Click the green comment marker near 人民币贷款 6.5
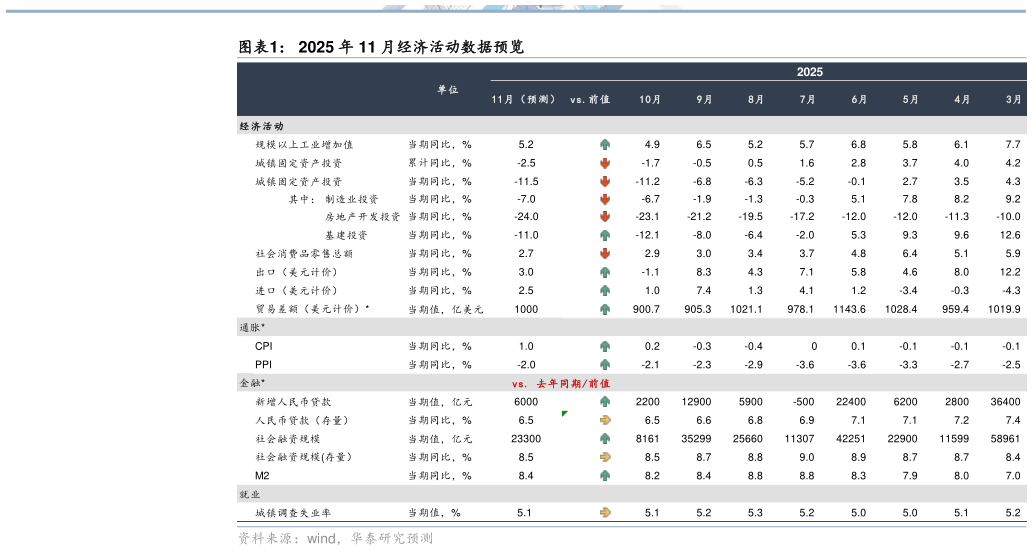 coord(565,413)
